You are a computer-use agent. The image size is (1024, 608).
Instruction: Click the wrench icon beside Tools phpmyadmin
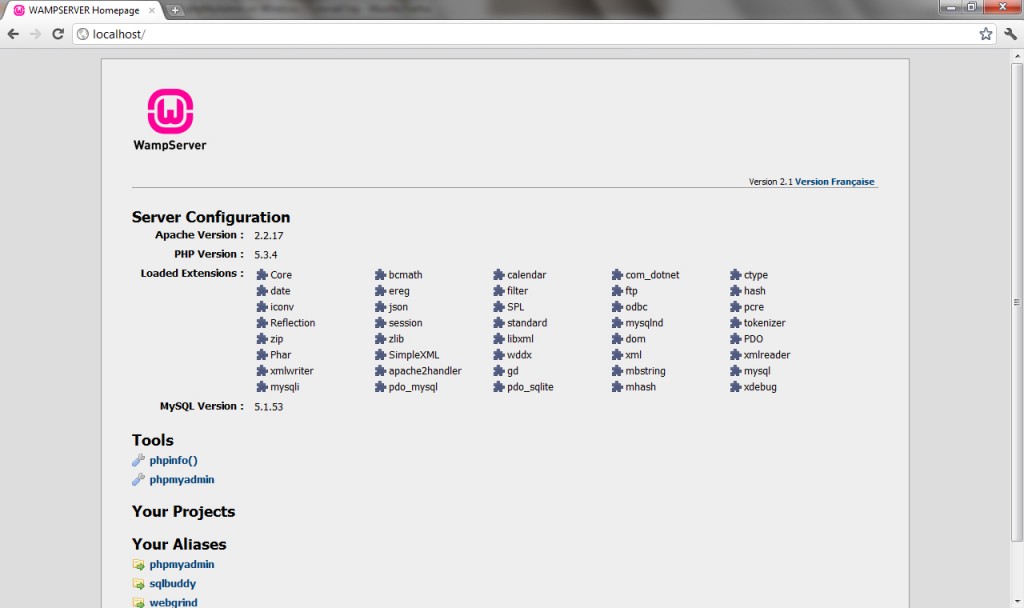coord(138,479)
